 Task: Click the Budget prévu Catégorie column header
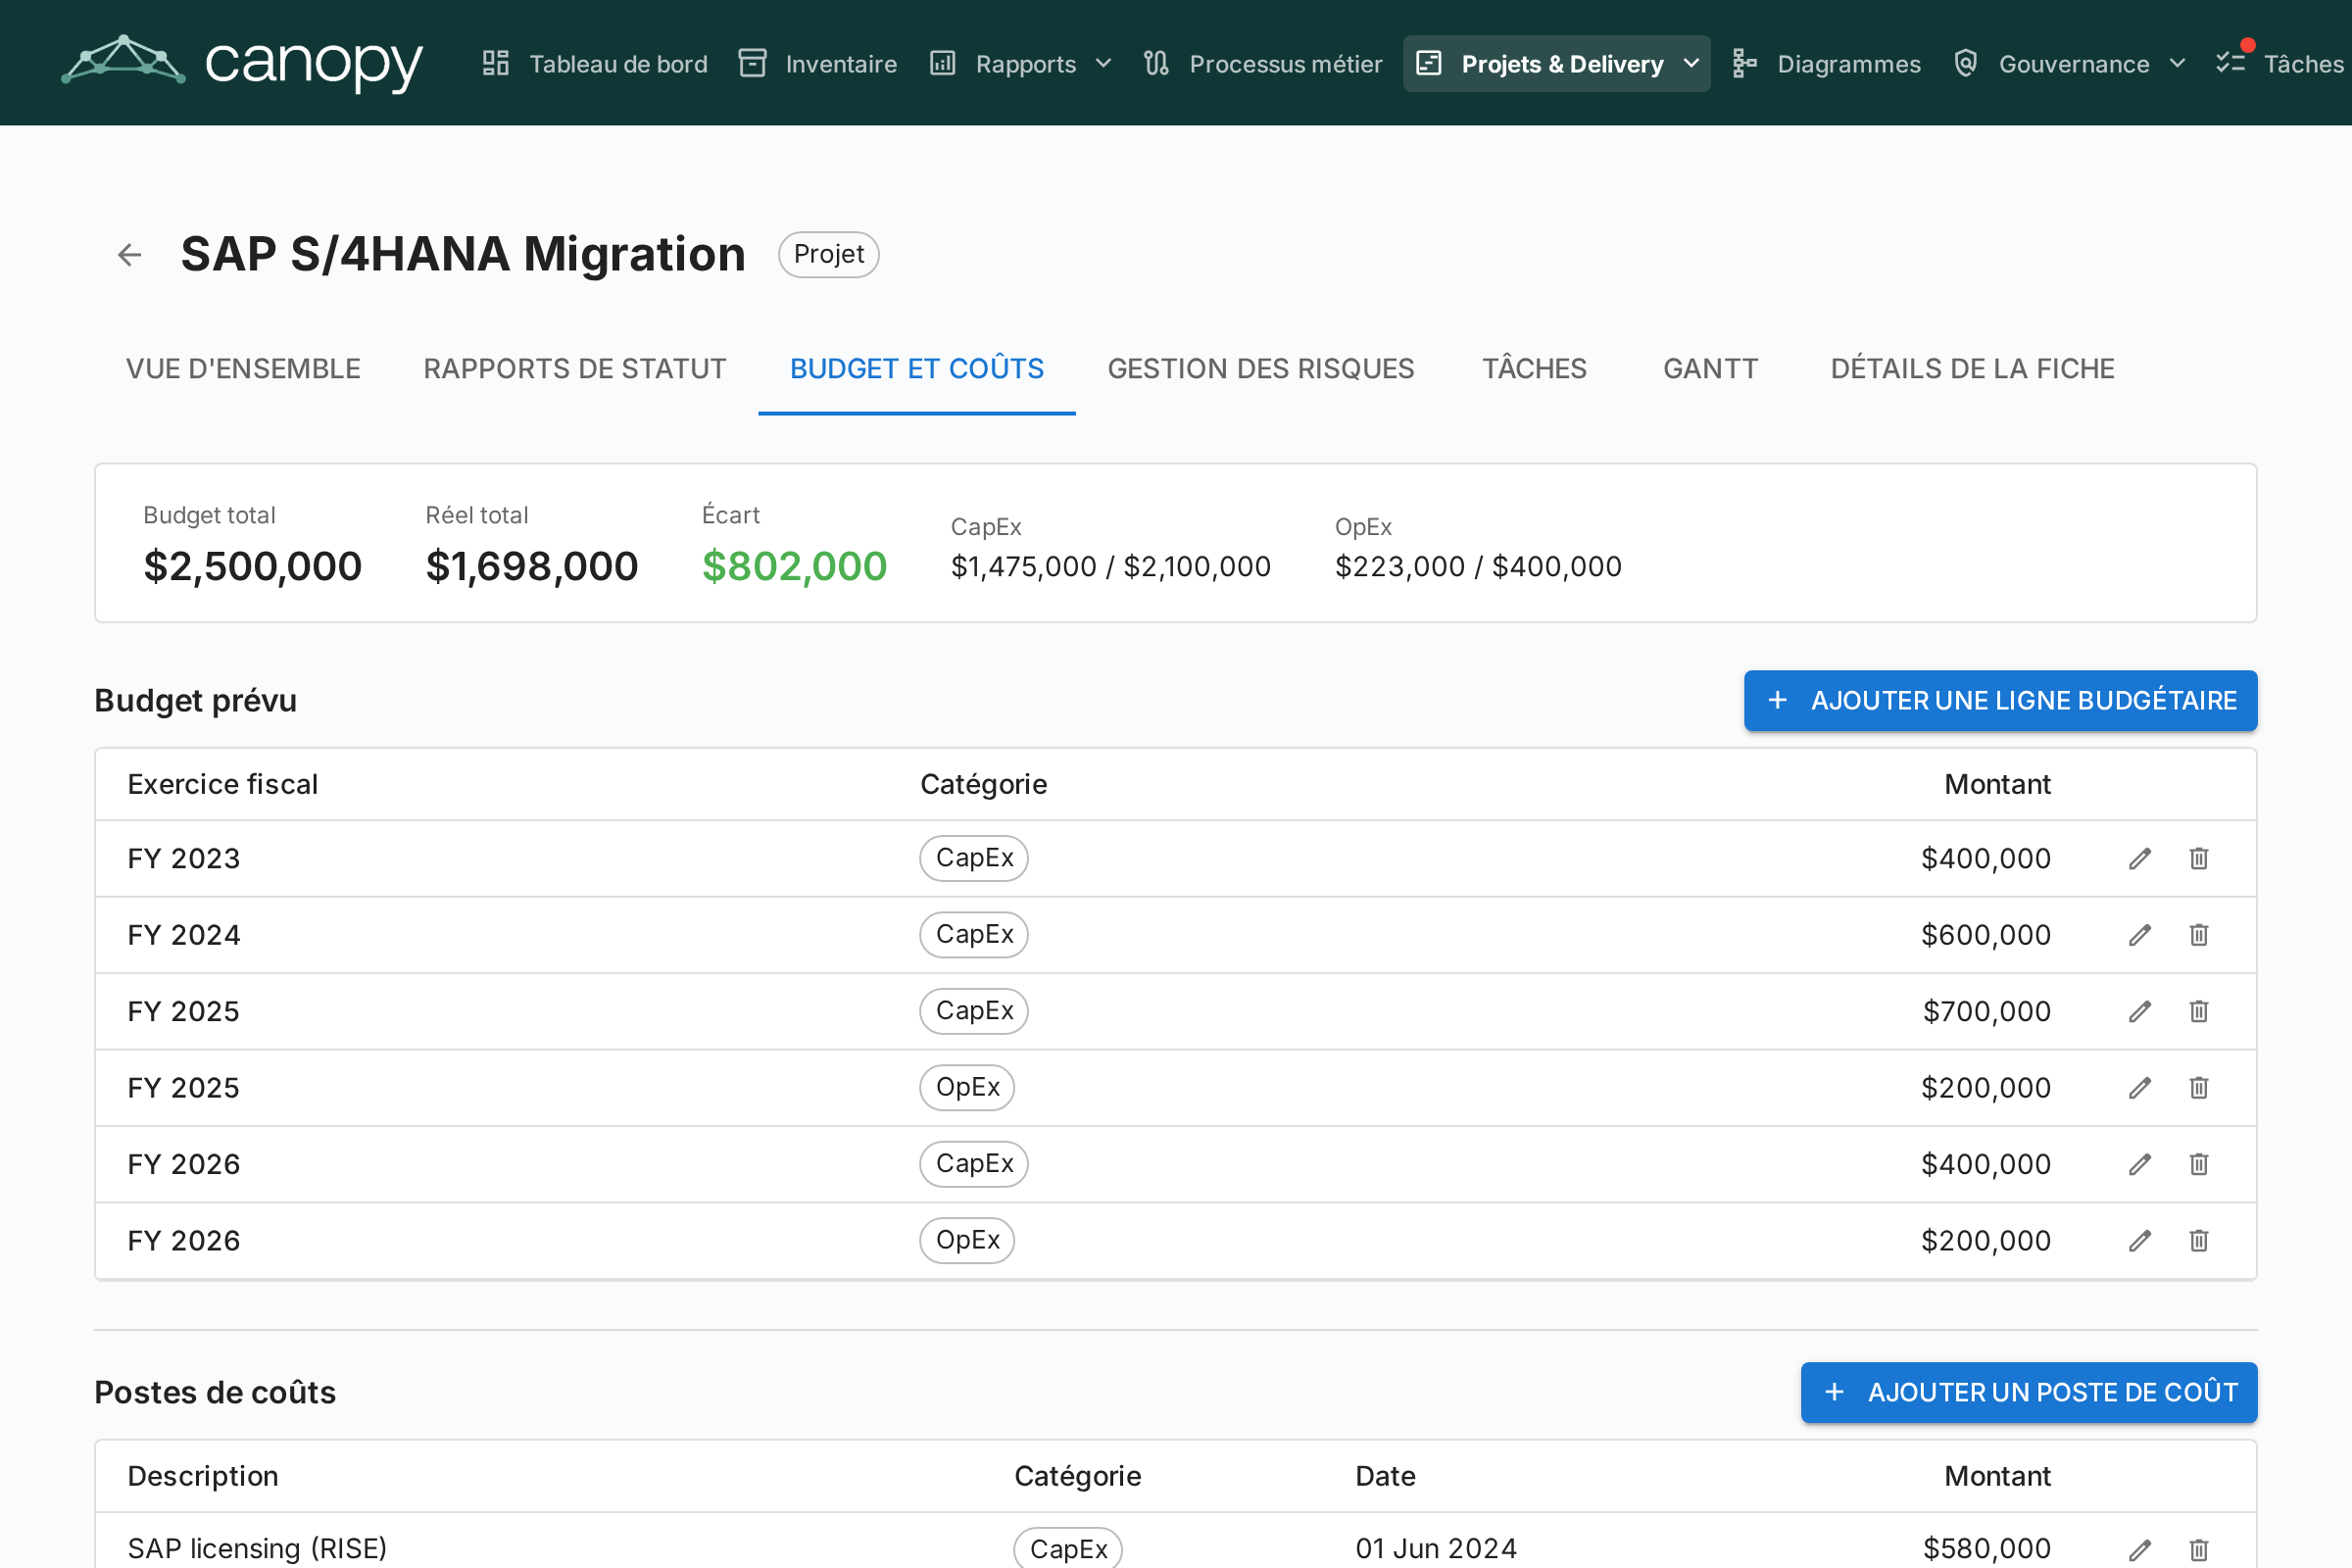coord(984,785)
